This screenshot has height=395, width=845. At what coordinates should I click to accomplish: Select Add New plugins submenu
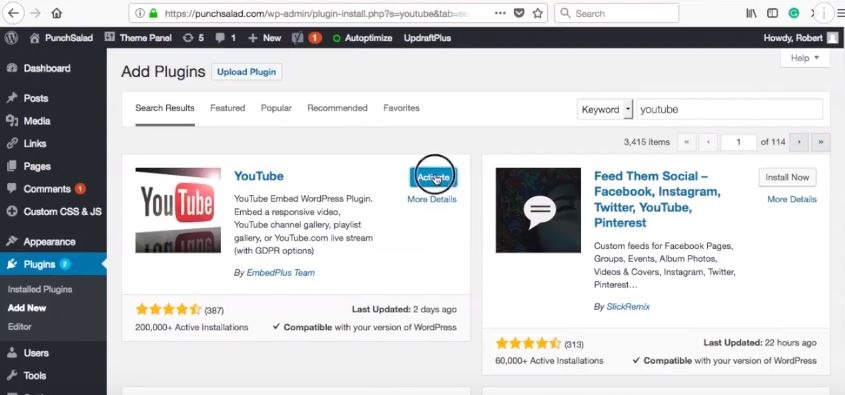(27, 308)
